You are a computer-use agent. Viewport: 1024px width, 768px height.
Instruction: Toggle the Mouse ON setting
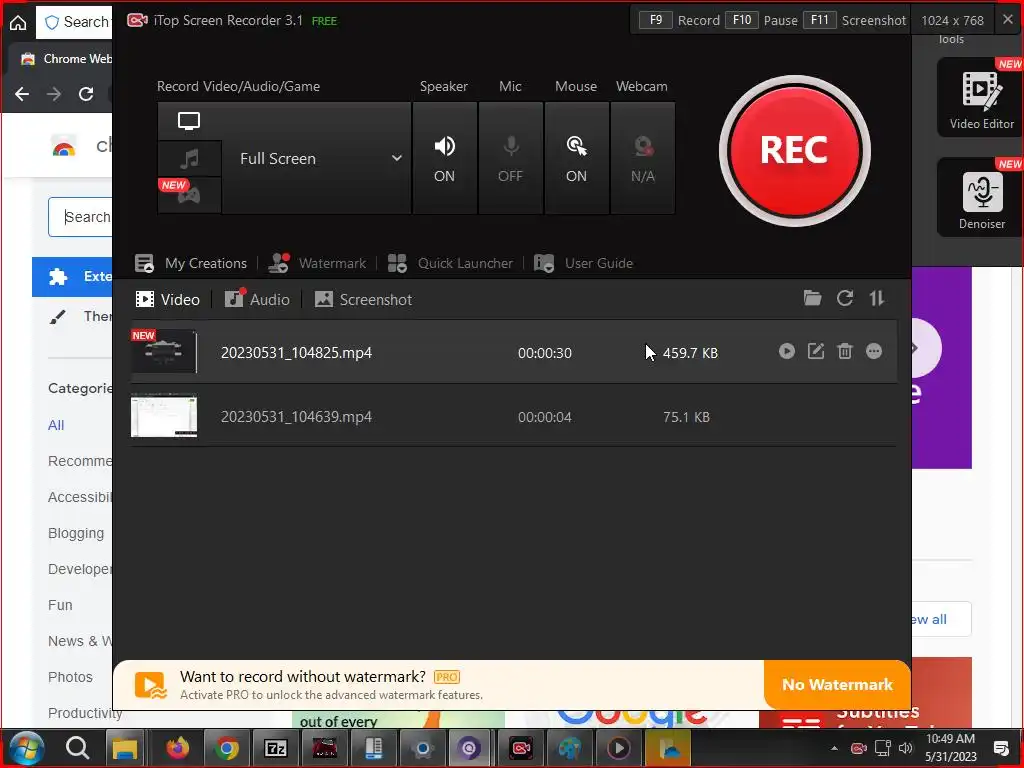(576, 158)
